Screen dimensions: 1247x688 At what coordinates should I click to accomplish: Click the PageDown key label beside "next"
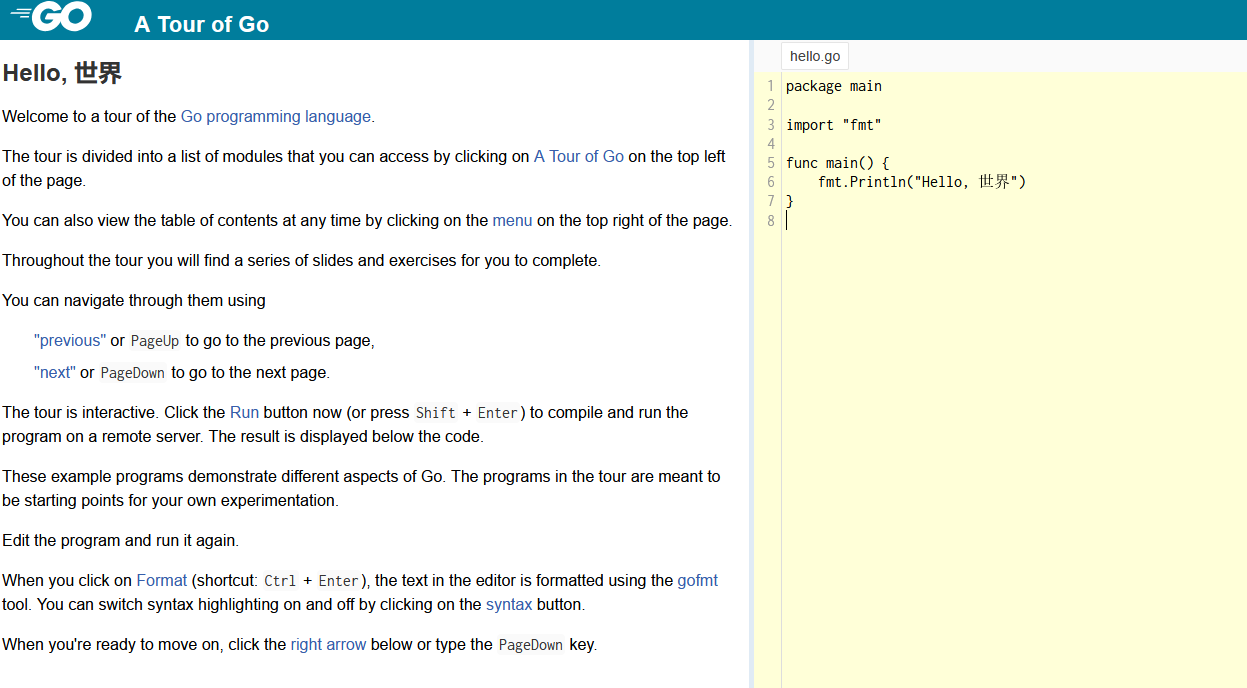pos(133,373)
